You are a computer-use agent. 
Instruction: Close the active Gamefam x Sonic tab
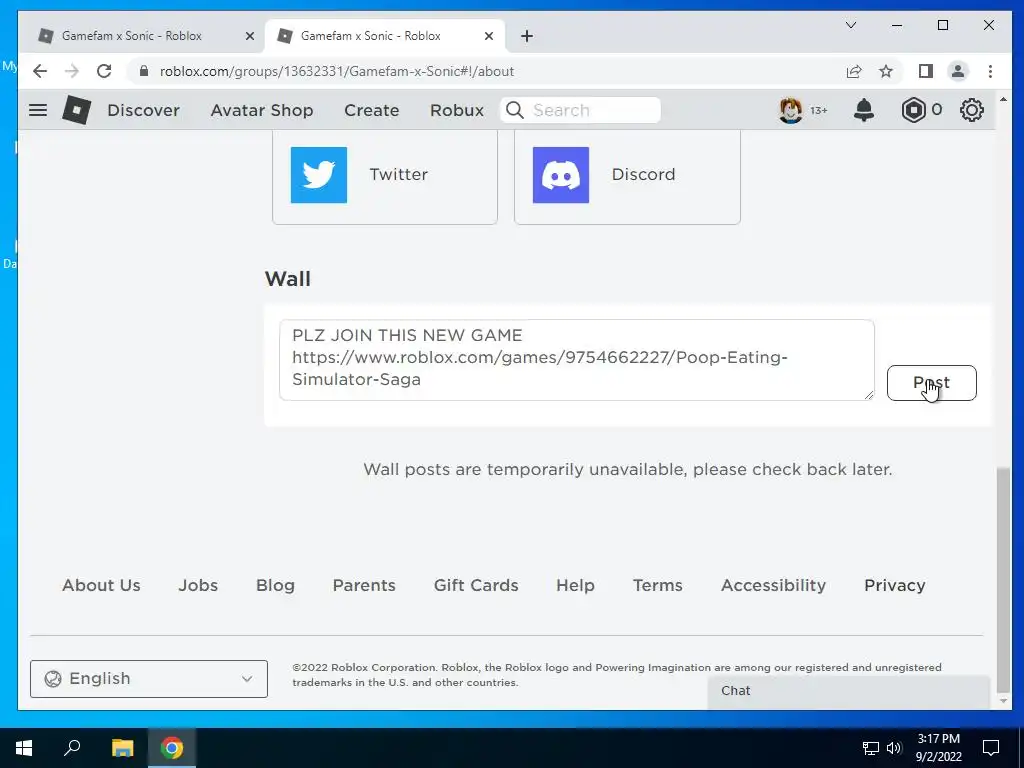click(x=488, y=36)
